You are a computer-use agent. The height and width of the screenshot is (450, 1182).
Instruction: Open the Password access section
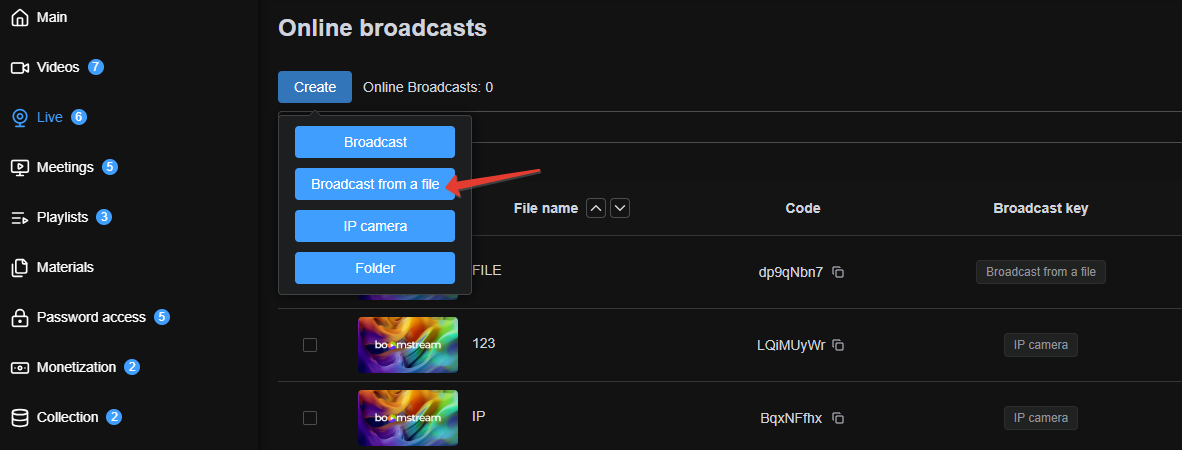pos(91,317)
